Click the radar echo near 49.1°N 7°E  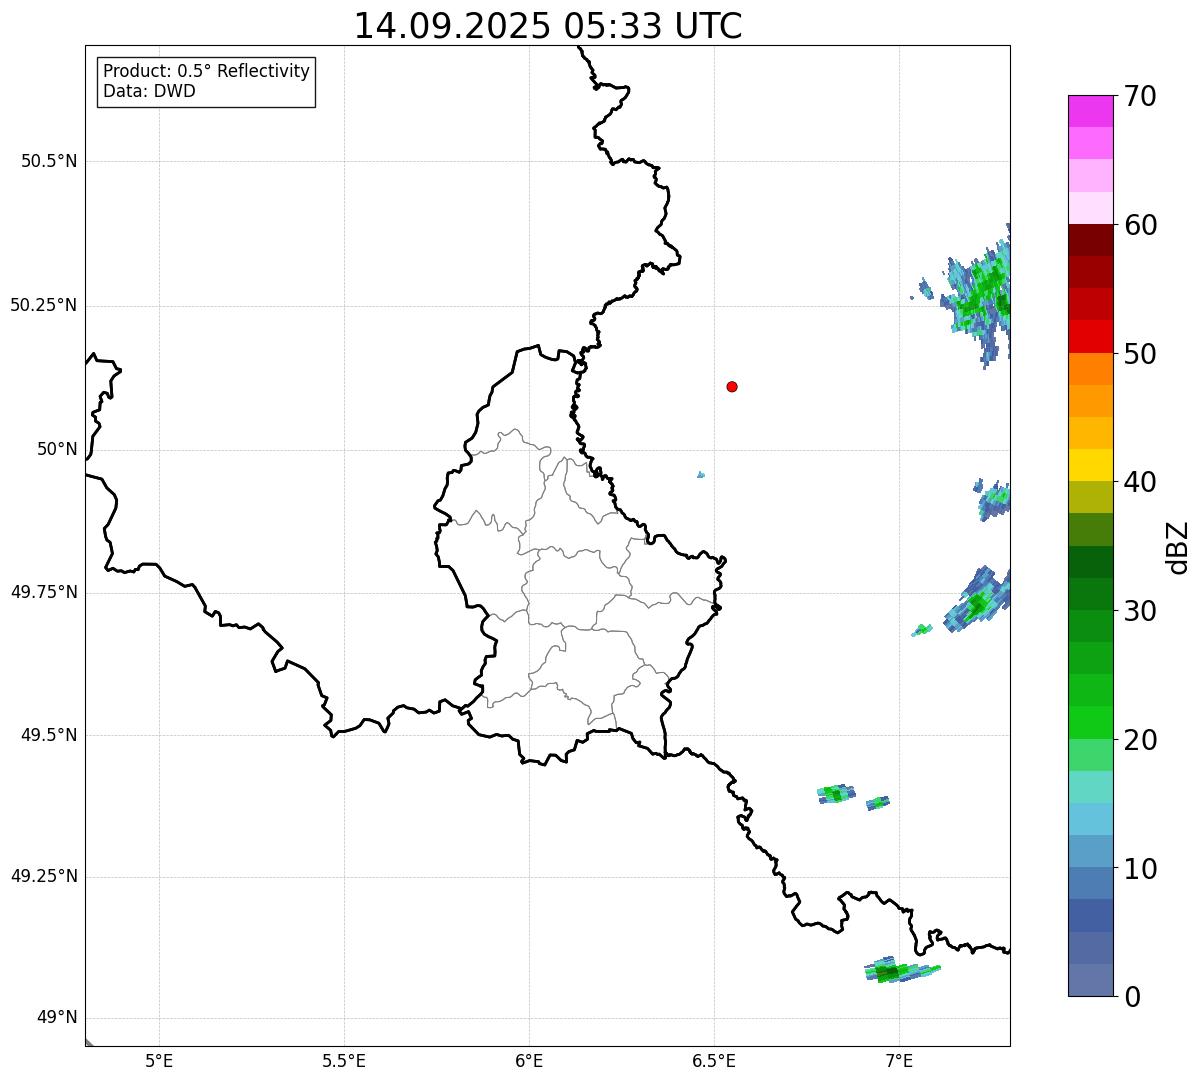[x=900, y=971]
